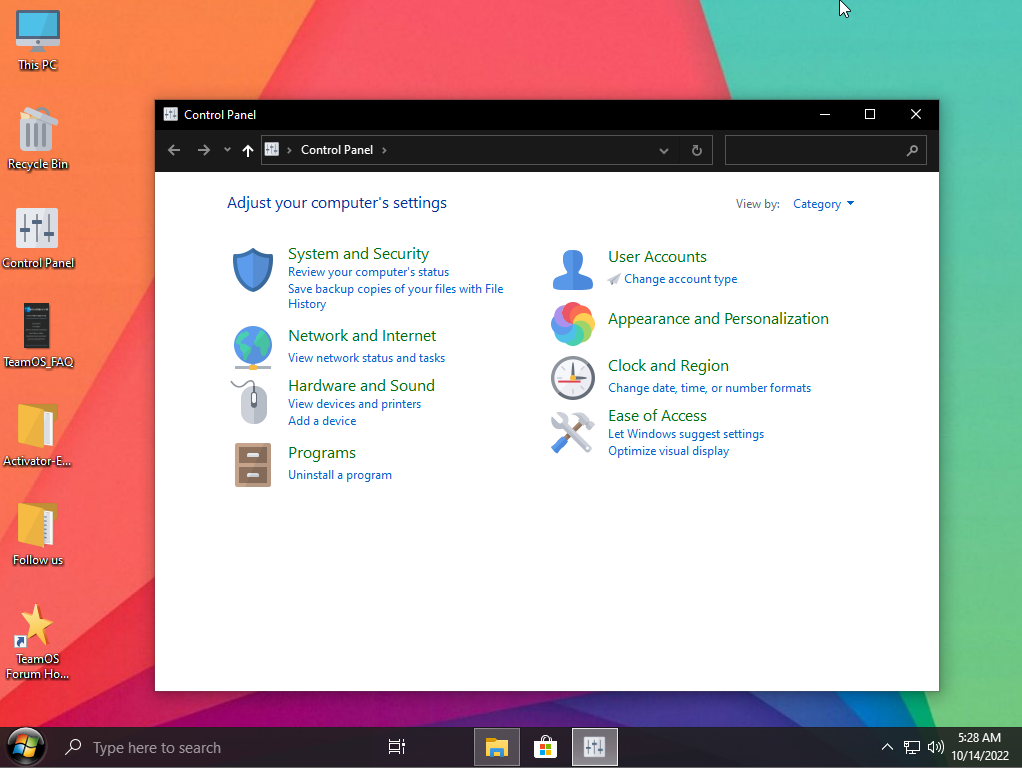Click Control Panel breadcrumb in address bar
The image size is (1022, 768).
pyautogui.click(x=336, y=150)
